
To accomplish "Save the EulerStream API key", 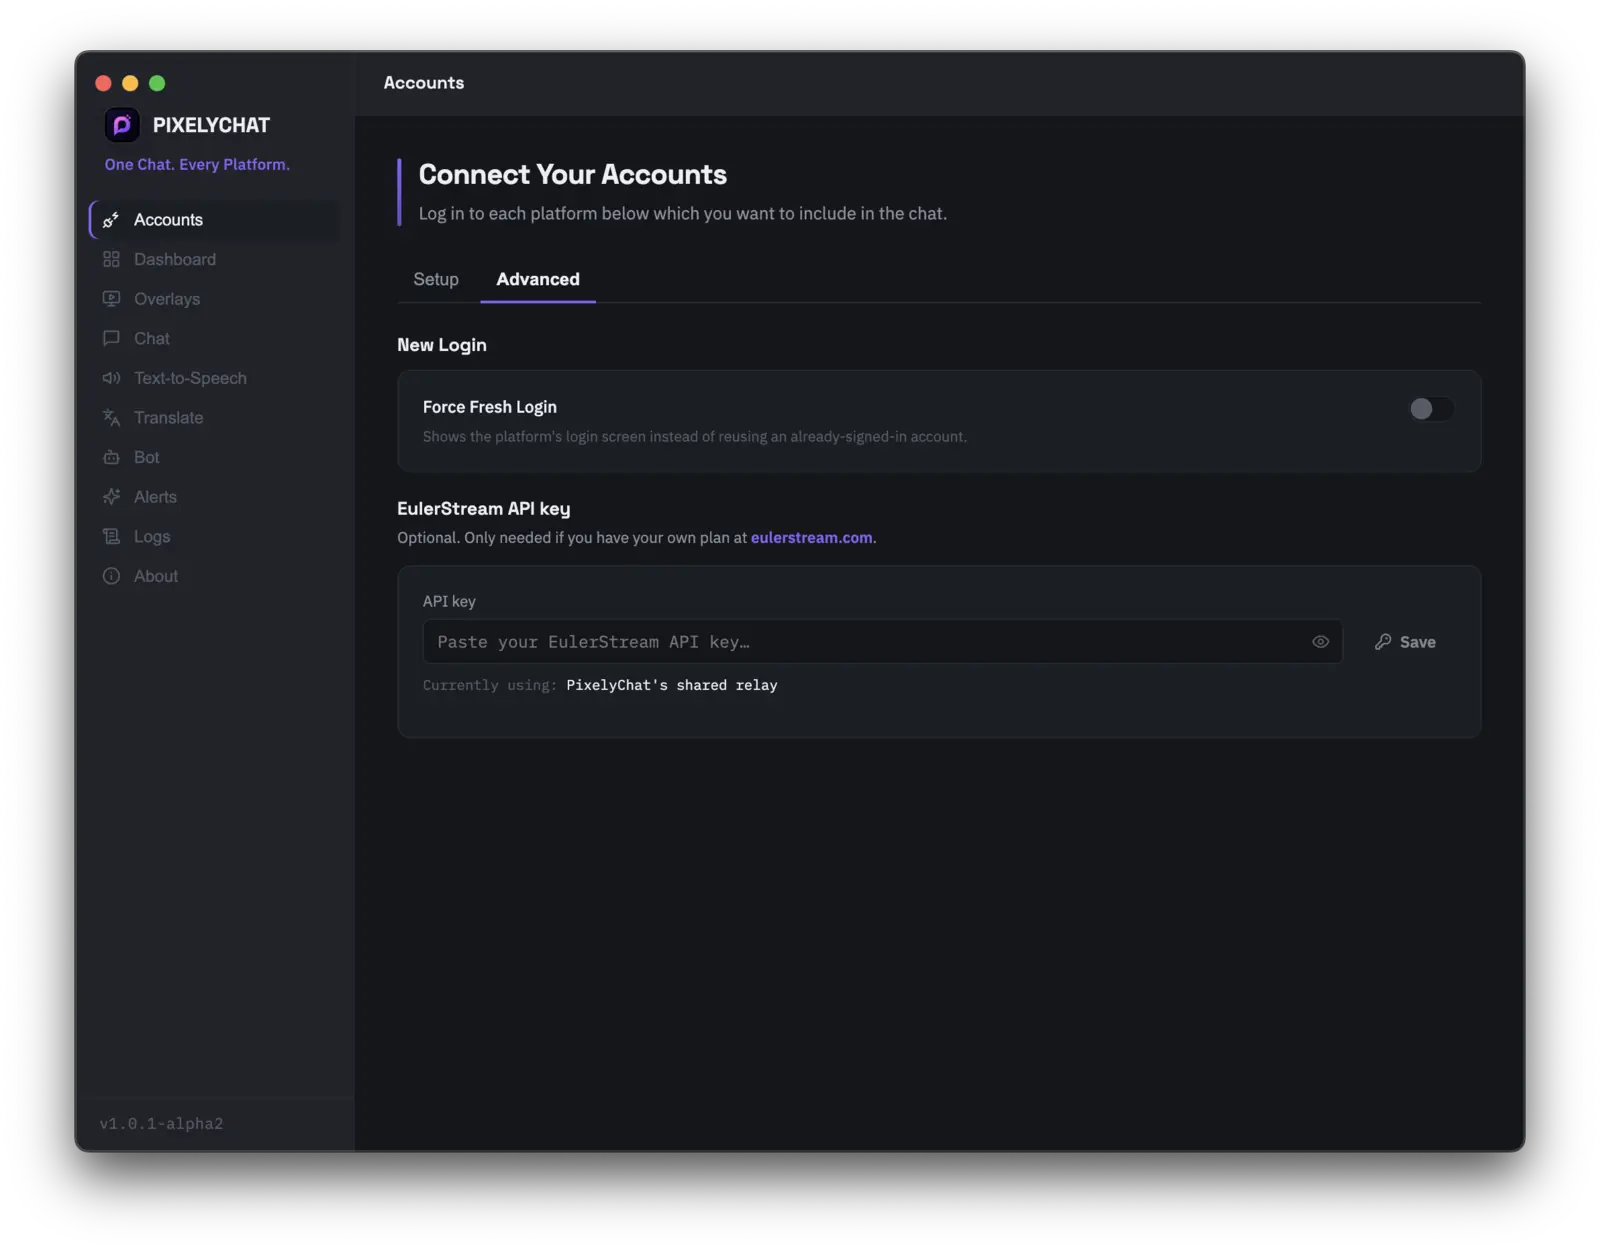I will pos(1405,642).
